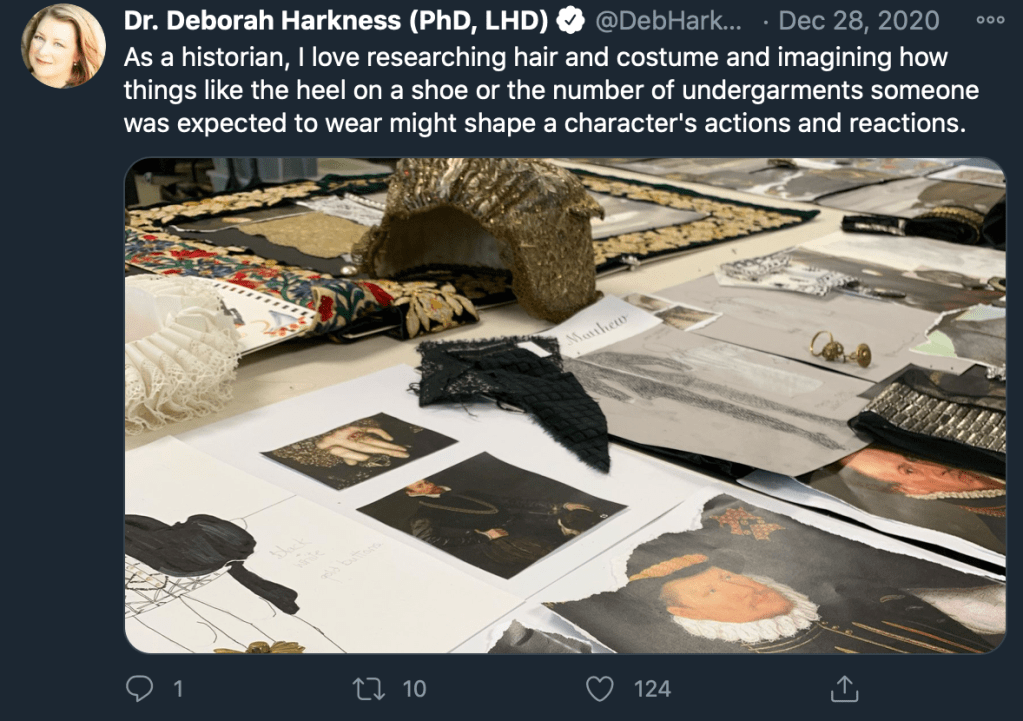Screen dimensions: 1023x721
Task: Open the @DebHark... handle link
Action: 669,21
